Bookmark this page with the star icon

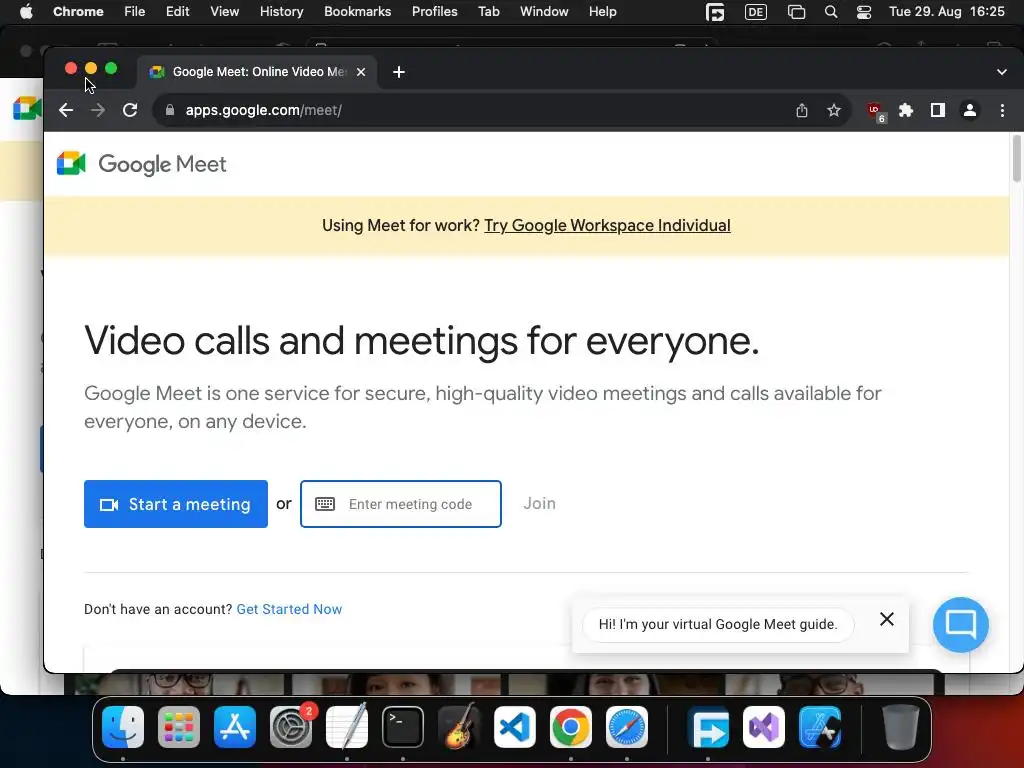click(834, 110)
